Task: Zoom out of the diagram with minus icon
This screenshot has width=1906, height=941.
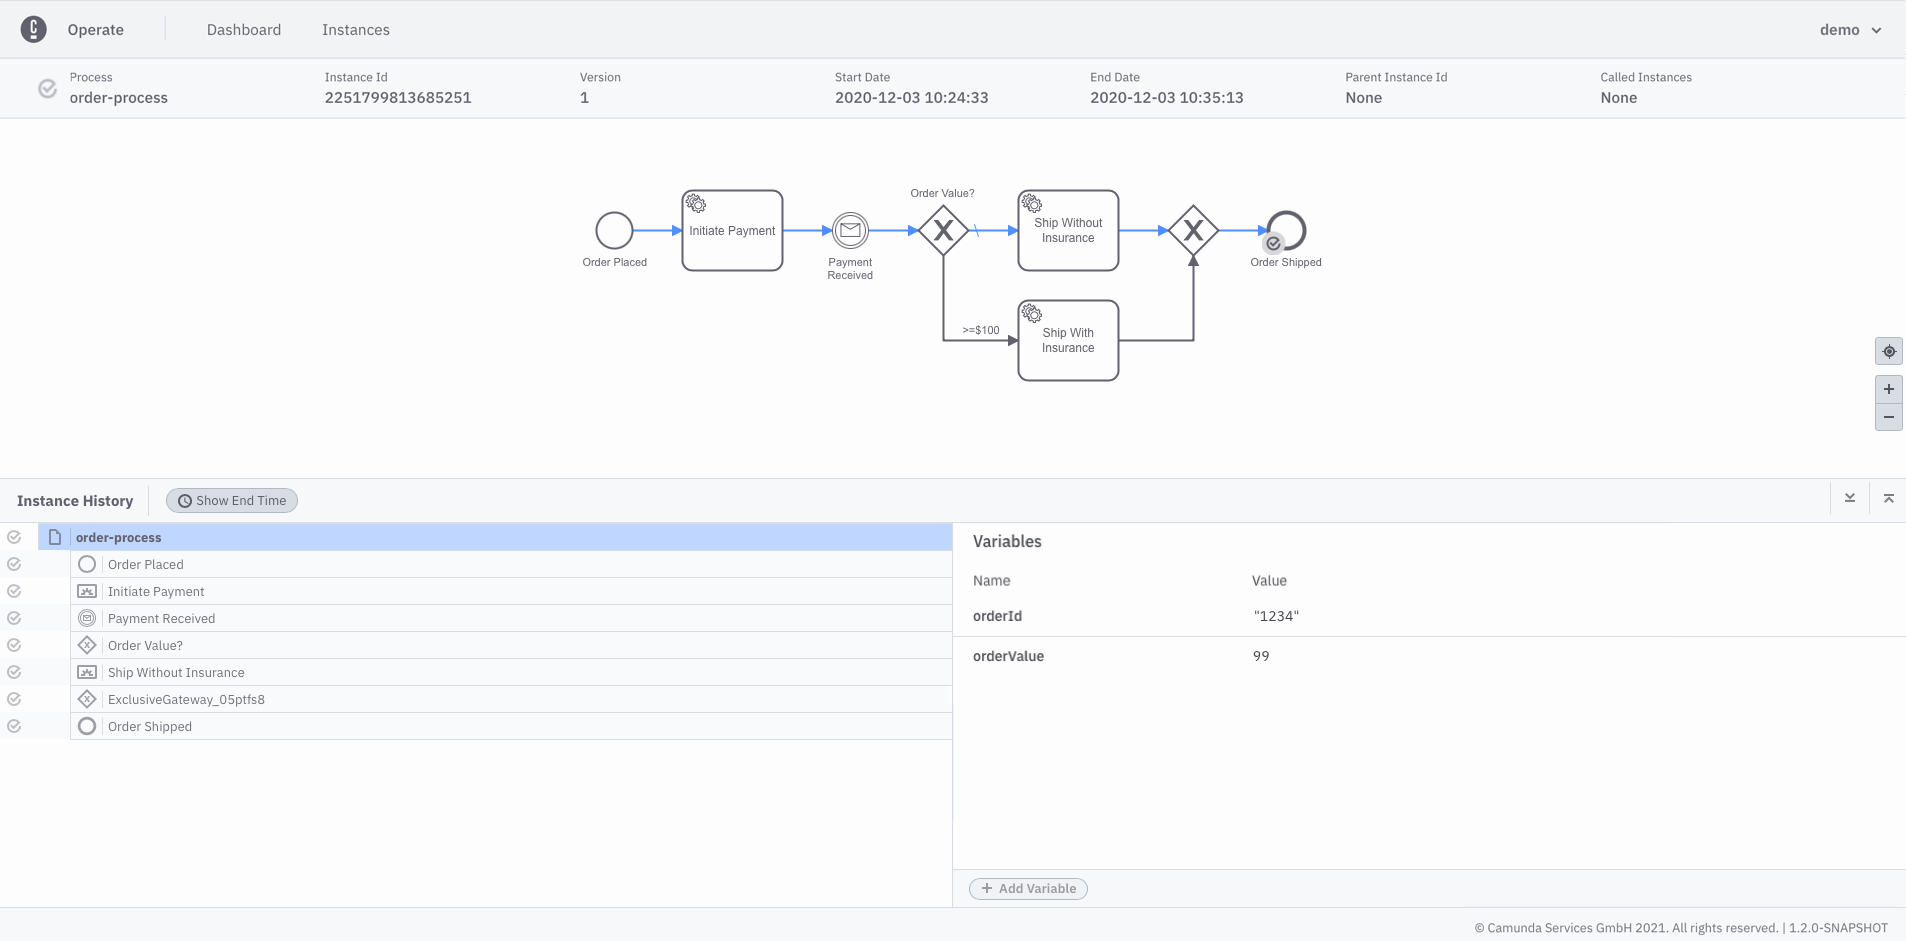Action: point(1889,417)
